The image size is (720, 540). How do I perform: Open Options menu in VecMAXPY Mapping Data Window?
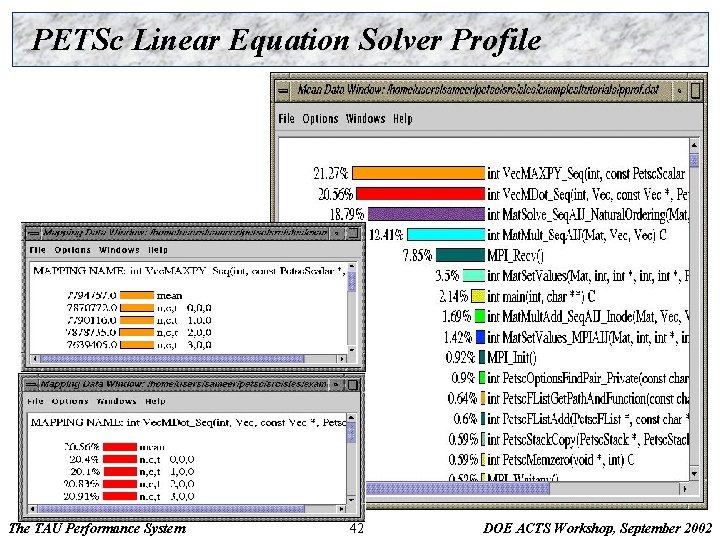coord(73,250)
